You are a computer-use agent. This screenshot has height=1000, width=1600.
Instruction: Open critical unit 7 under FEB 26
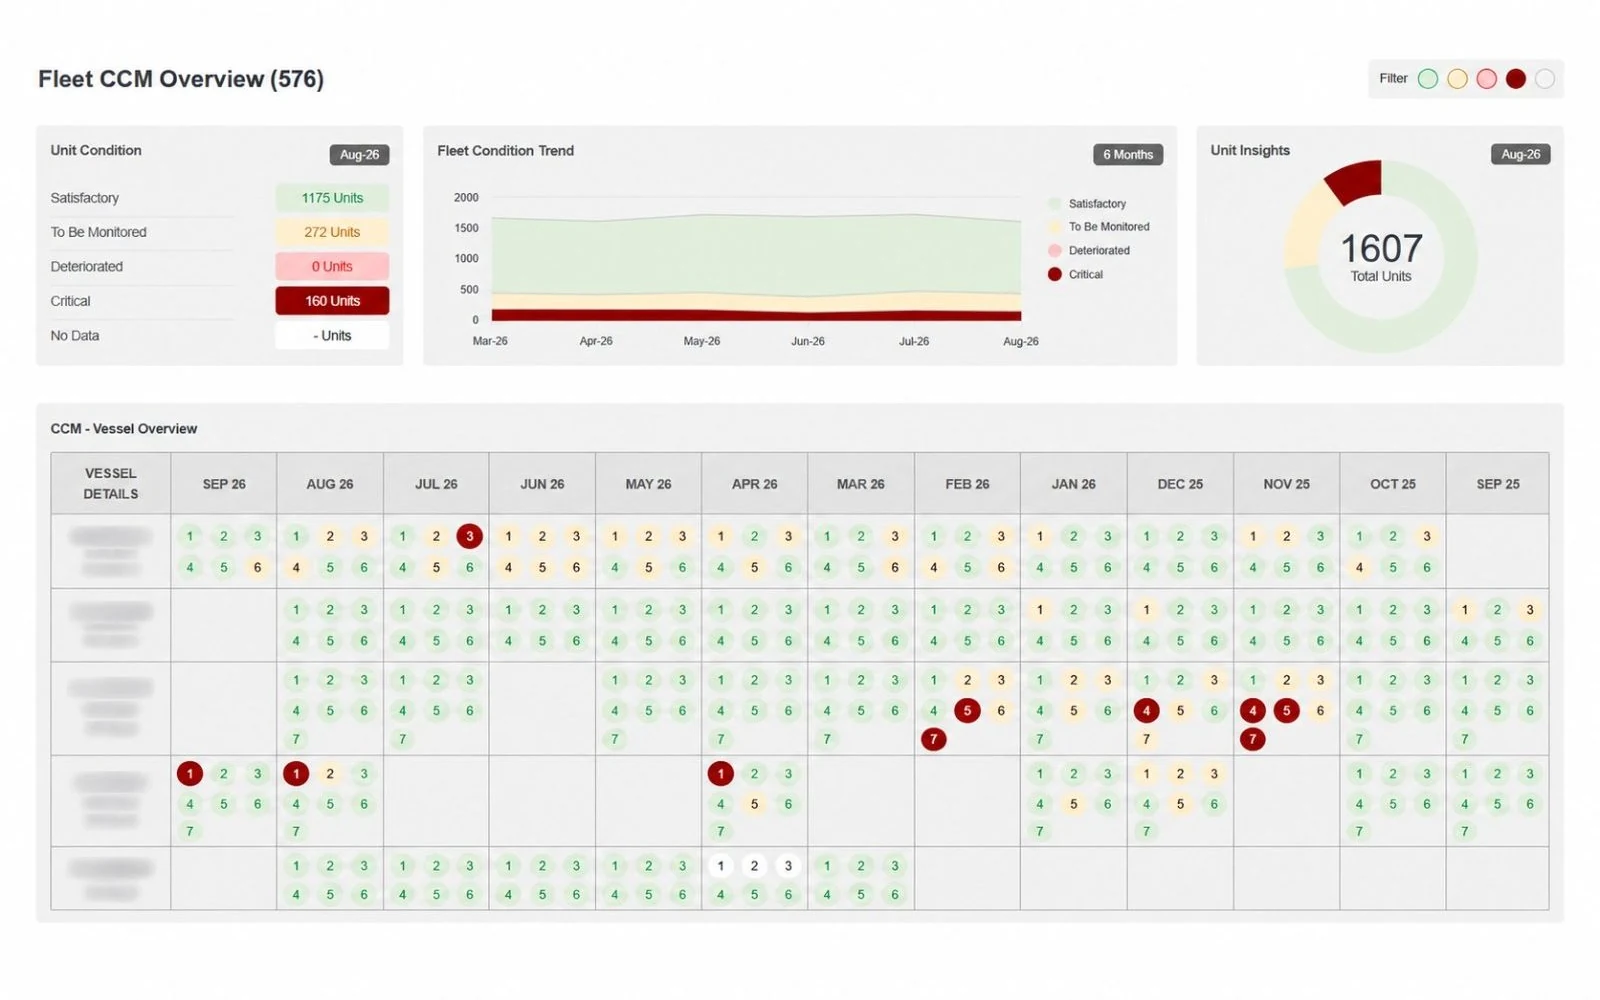coord(933,739)
